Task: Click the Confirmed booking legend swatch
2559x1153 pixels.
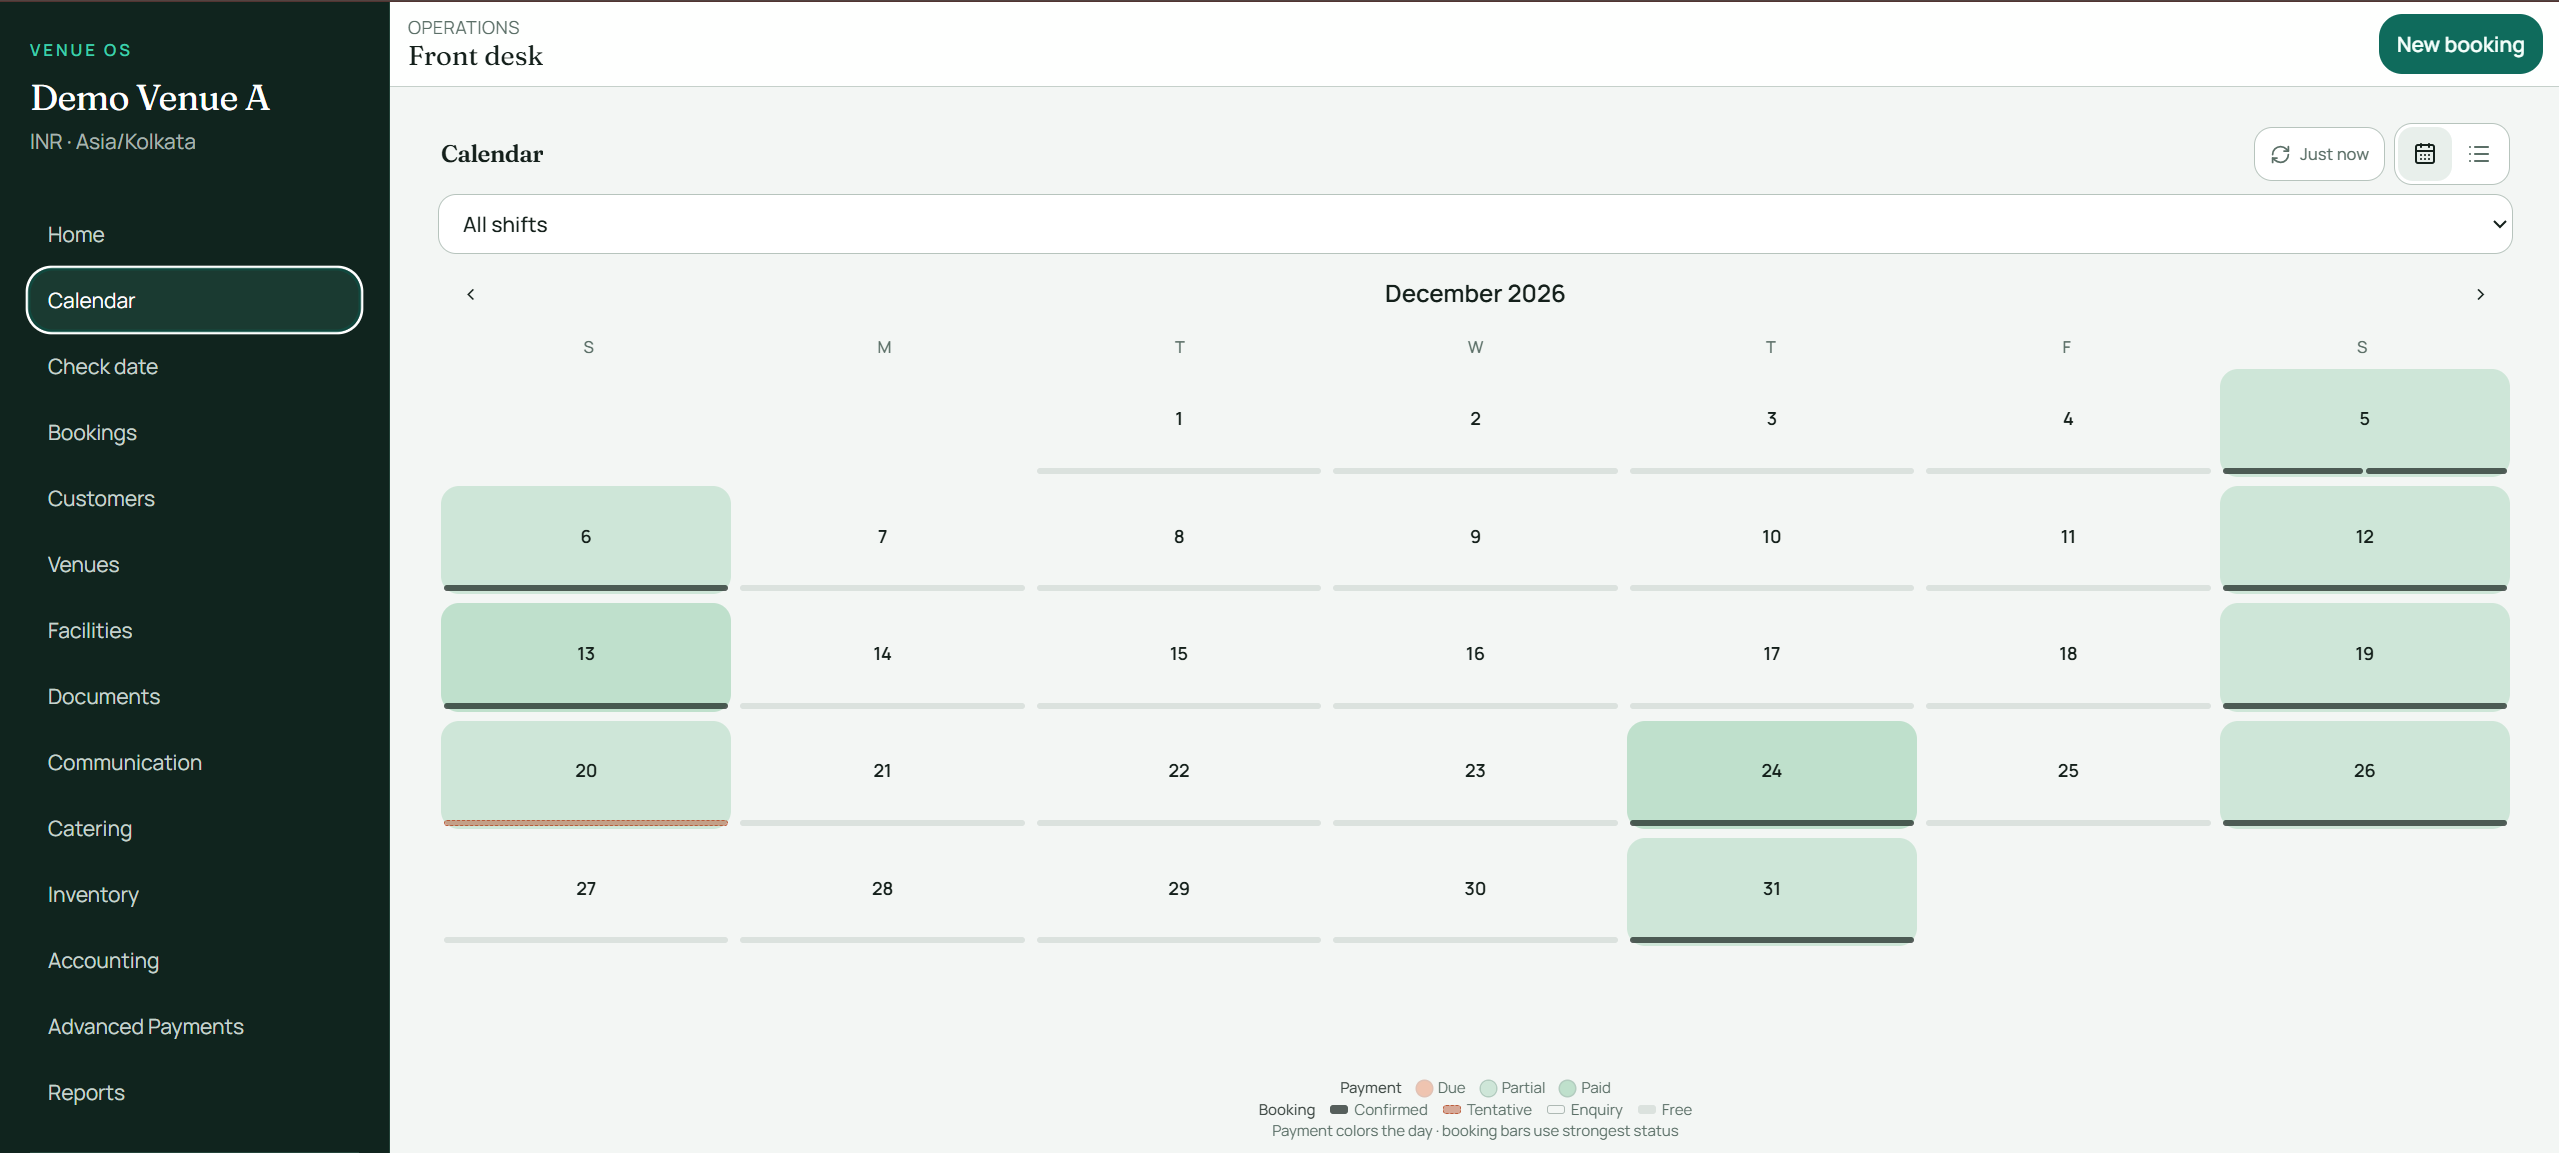Action: pyautogui.click(x=1339, y=1110)
